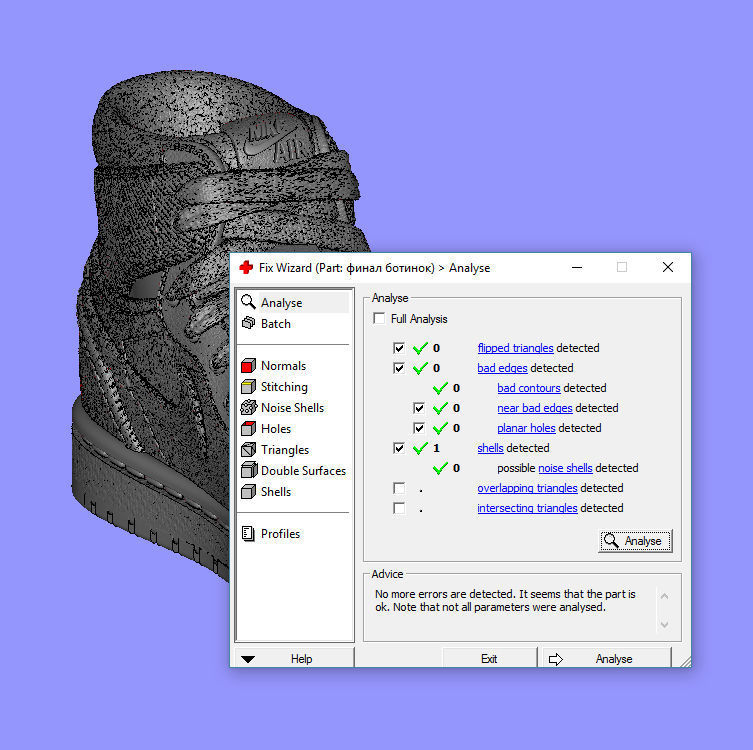Toggle the near bad edges checkbox

click(419, 408)
